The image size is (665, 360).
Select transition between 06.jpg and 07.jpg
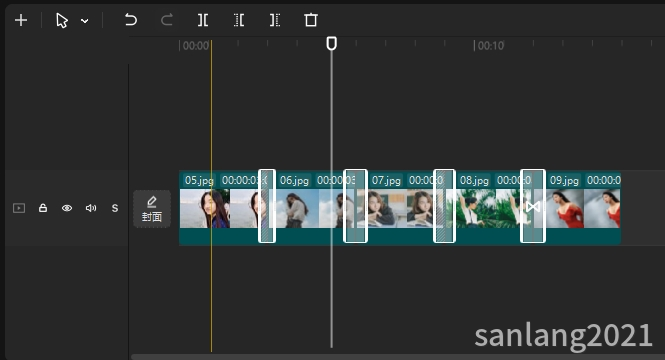click(355, 206)
